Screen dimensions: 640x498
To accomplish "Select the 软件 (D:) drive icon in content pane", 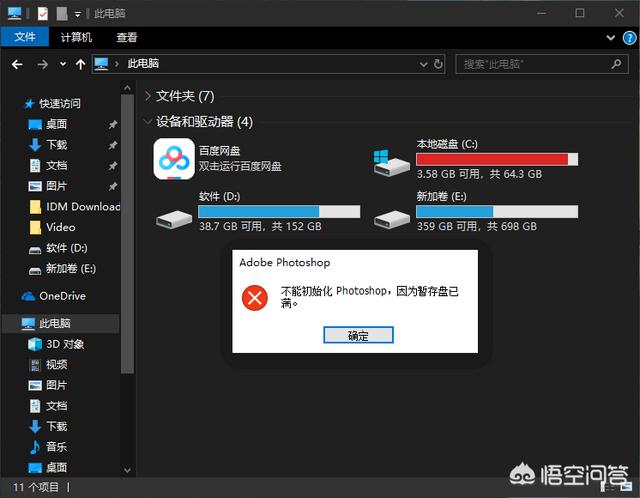I will coord(174,219).
